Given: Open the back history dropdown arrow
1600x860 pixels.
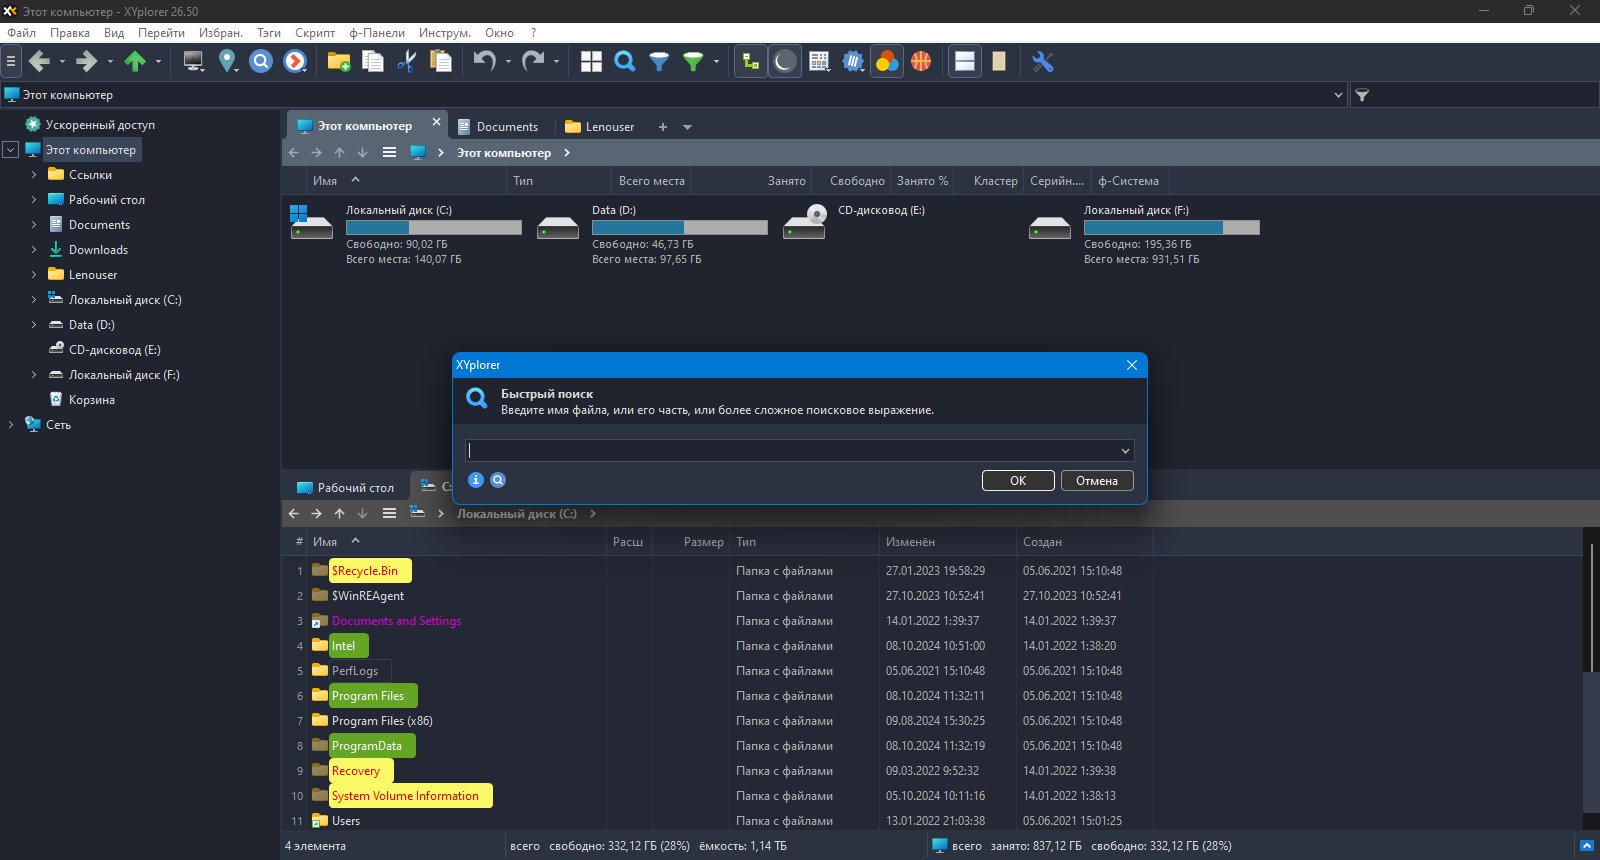Looking at the screenshot, I should point(62,62).
